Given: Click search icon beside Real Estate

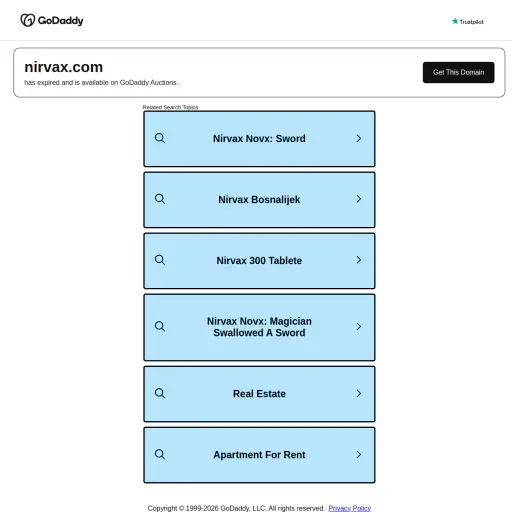Looking at the screenshot, I should click(160, 393).
